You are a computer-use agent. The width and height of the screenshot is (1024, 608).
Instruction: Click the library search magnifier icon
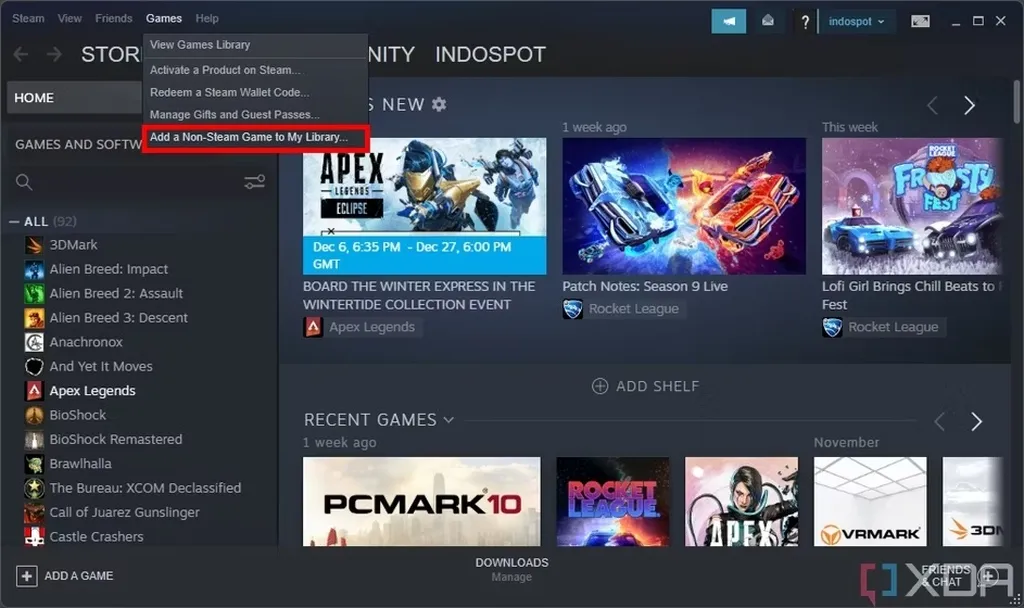(24, 182)
